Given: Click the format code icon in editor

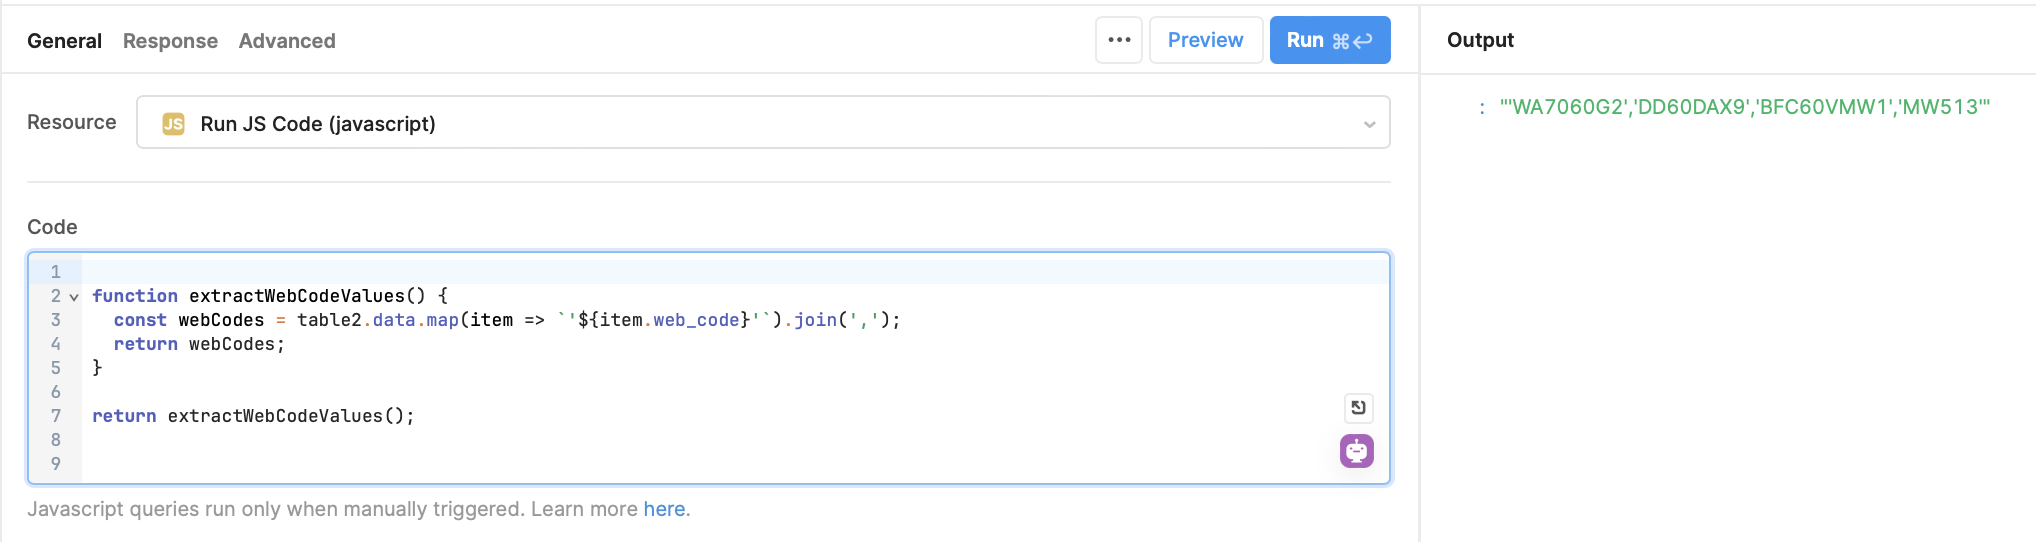Looking at the screenshot, I should pyautogui.click(x=1358, y=407).
